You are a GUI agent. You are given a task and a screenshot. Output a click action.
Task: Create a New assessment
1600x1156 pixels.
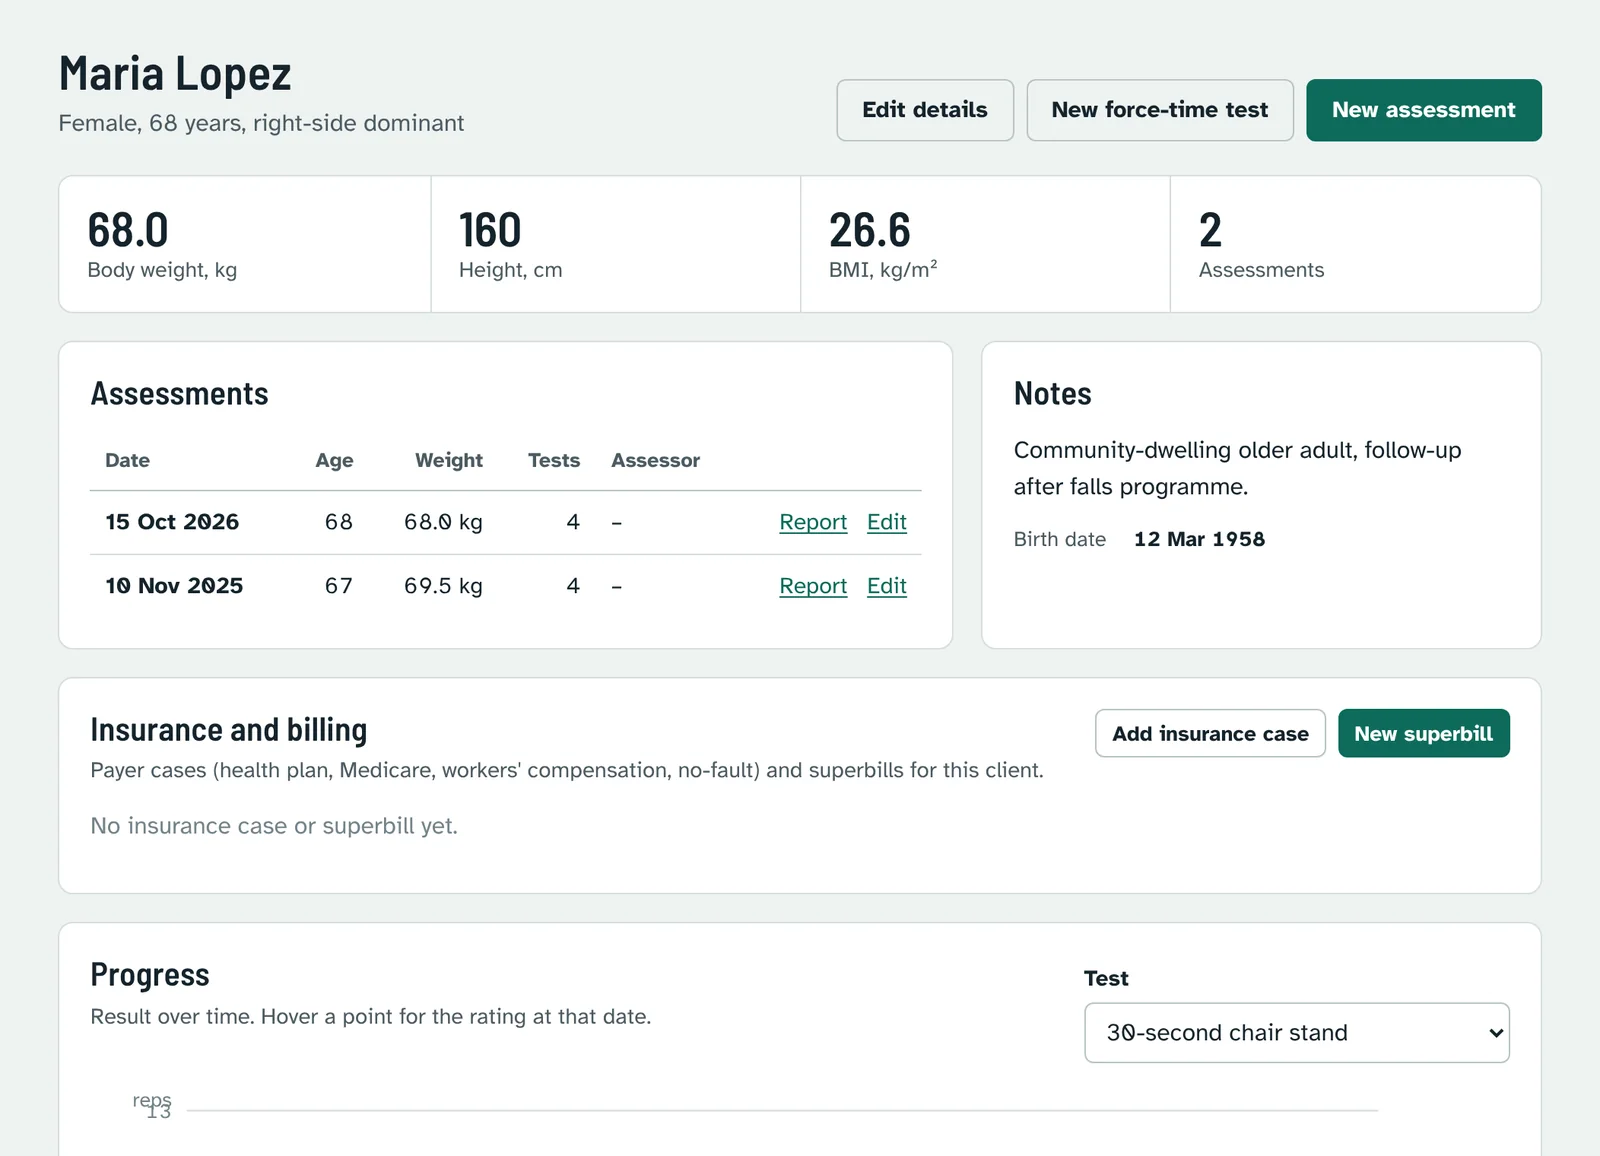tap(1424, 110)
